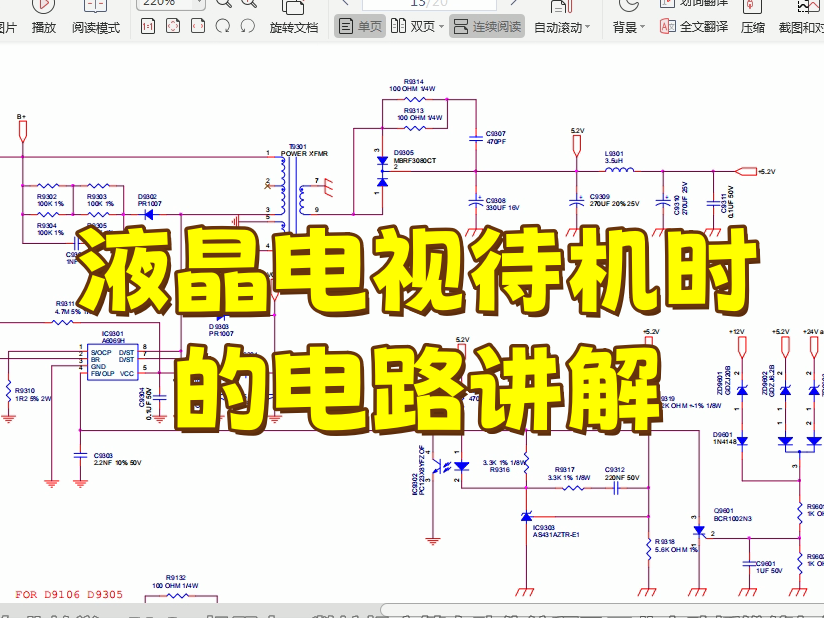This screenshot has height=618, width=824.
Task: Click the fit width icon
Action: click(198, 26)
